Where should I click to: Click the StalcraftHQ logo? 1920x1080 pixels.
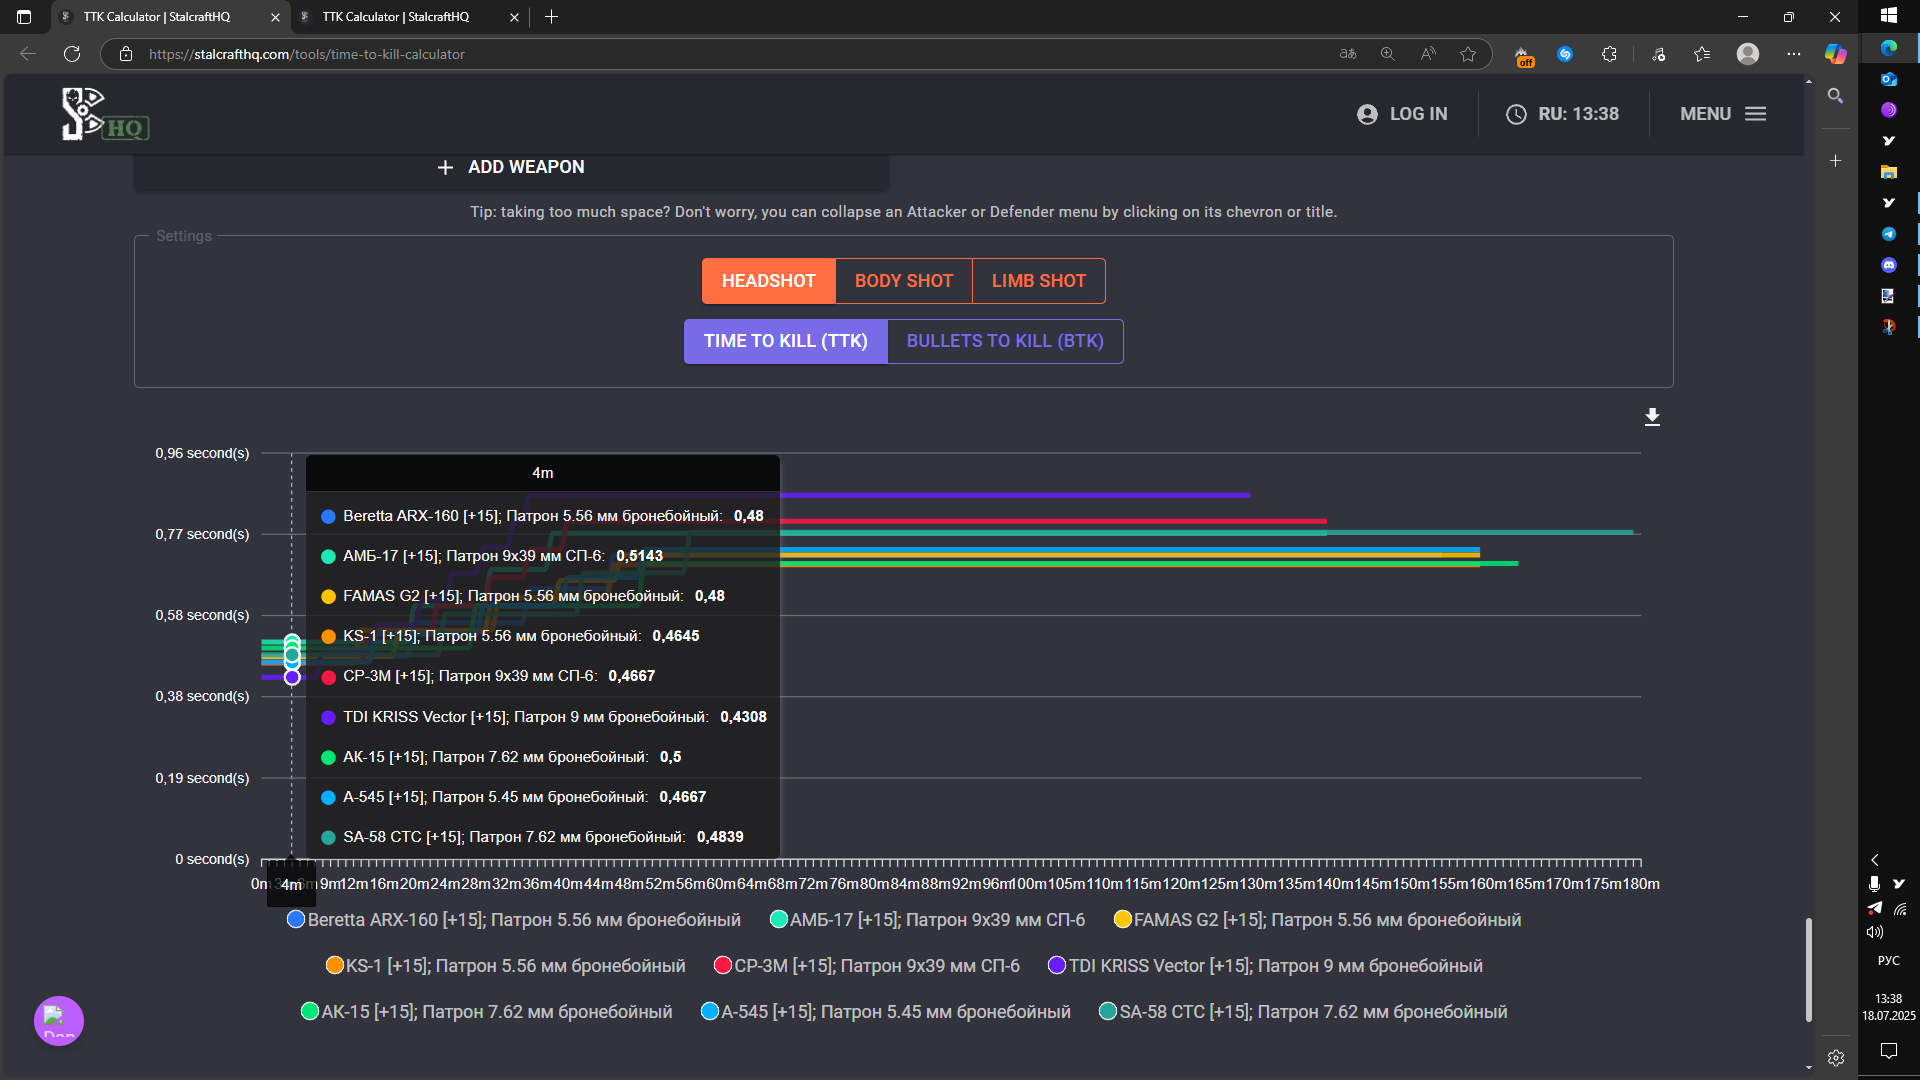105,114
